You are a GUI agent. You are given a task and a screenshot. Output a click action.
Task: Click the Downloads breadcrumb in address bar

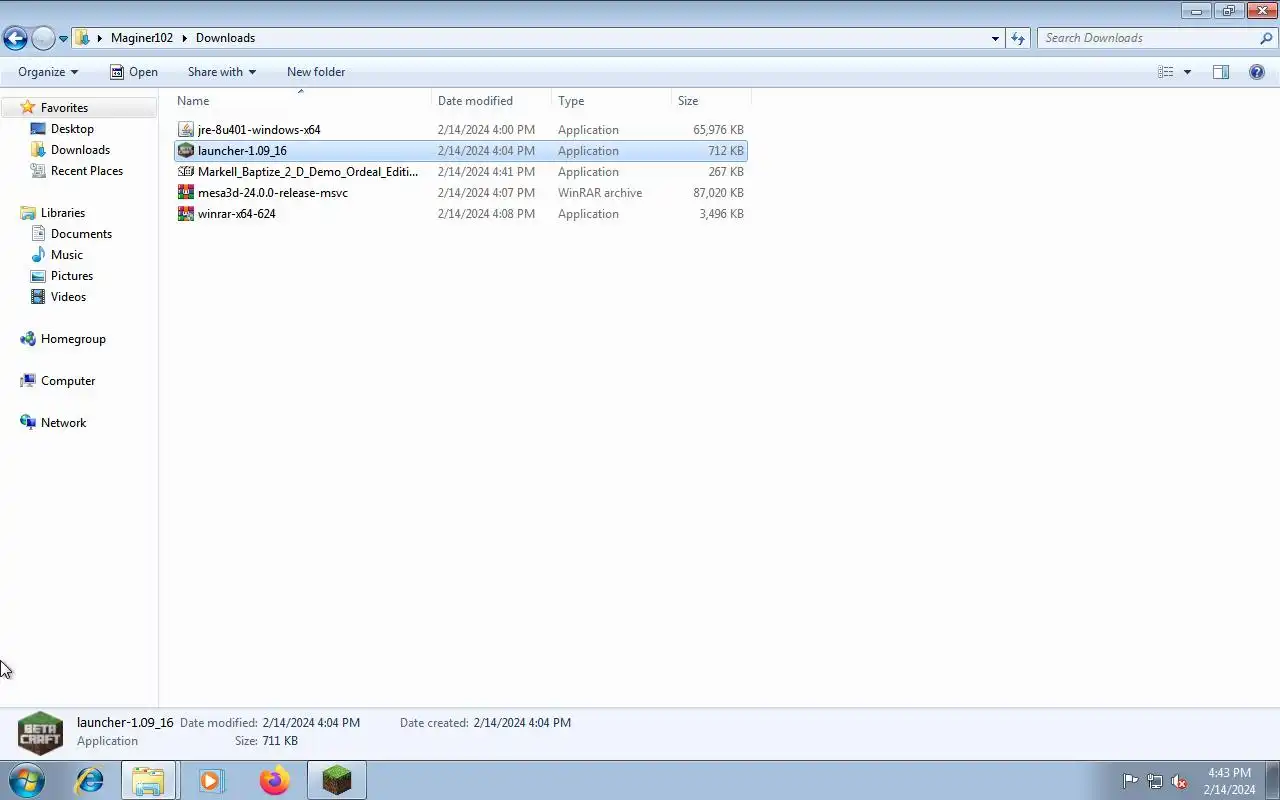pyautogui.click(x=225, y=38)
